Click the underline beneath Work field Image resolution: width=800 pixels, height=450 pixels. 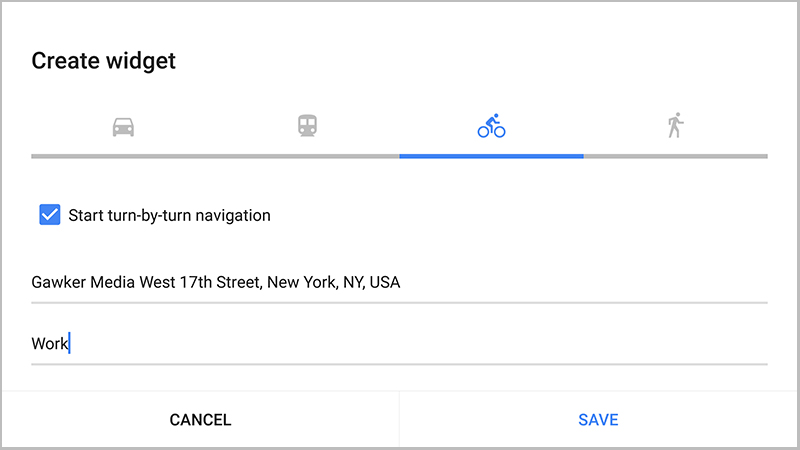pyautogui.click(x=399, y=364)
